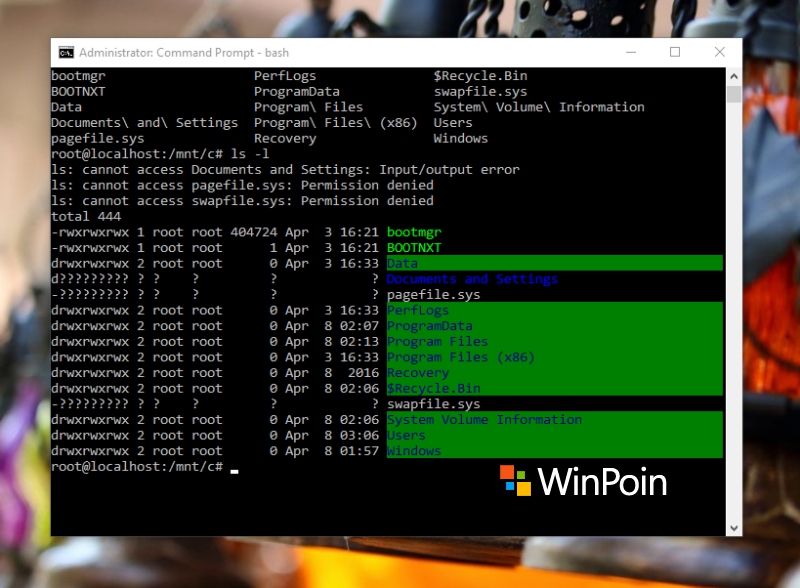This screenshot has height=588, width=800.
Task: Click the size '404724' of bootmgr
Action: pyautogui.click(x=254, y=232)
